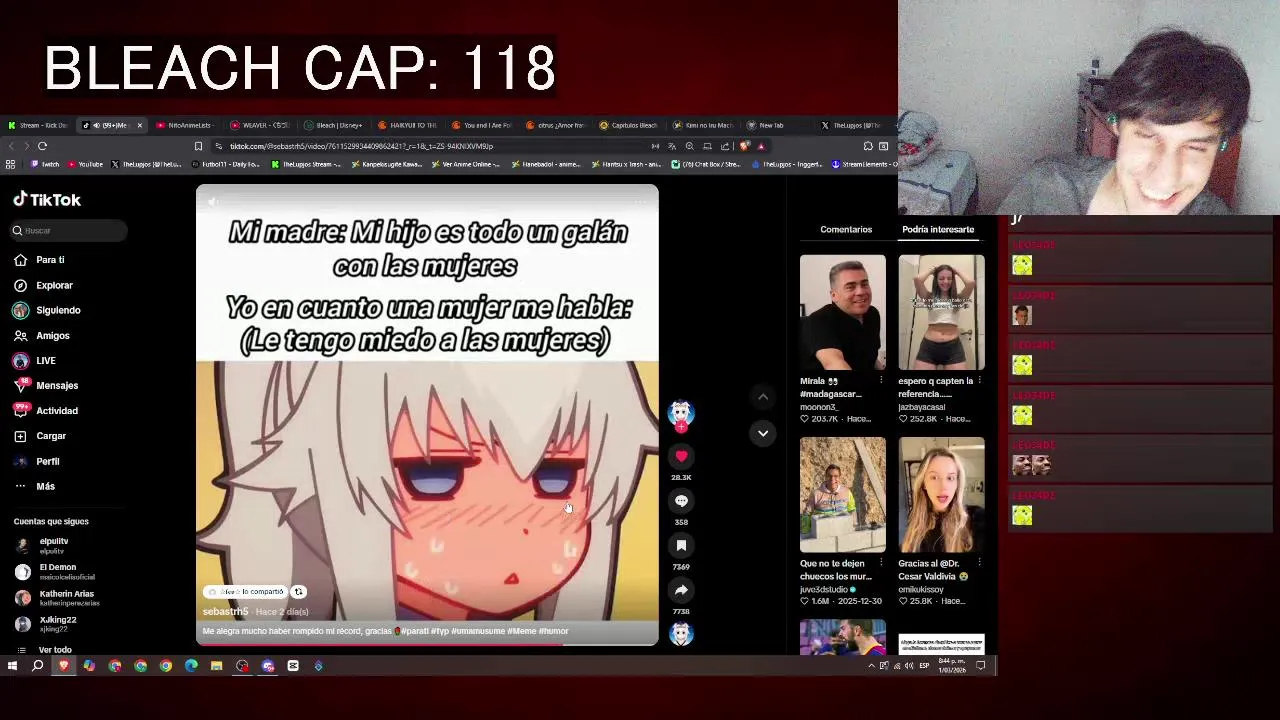Image resolution: width=1280 pixels, height=720 pixels.
Task: Open the LIVE section
Action: 35,360
